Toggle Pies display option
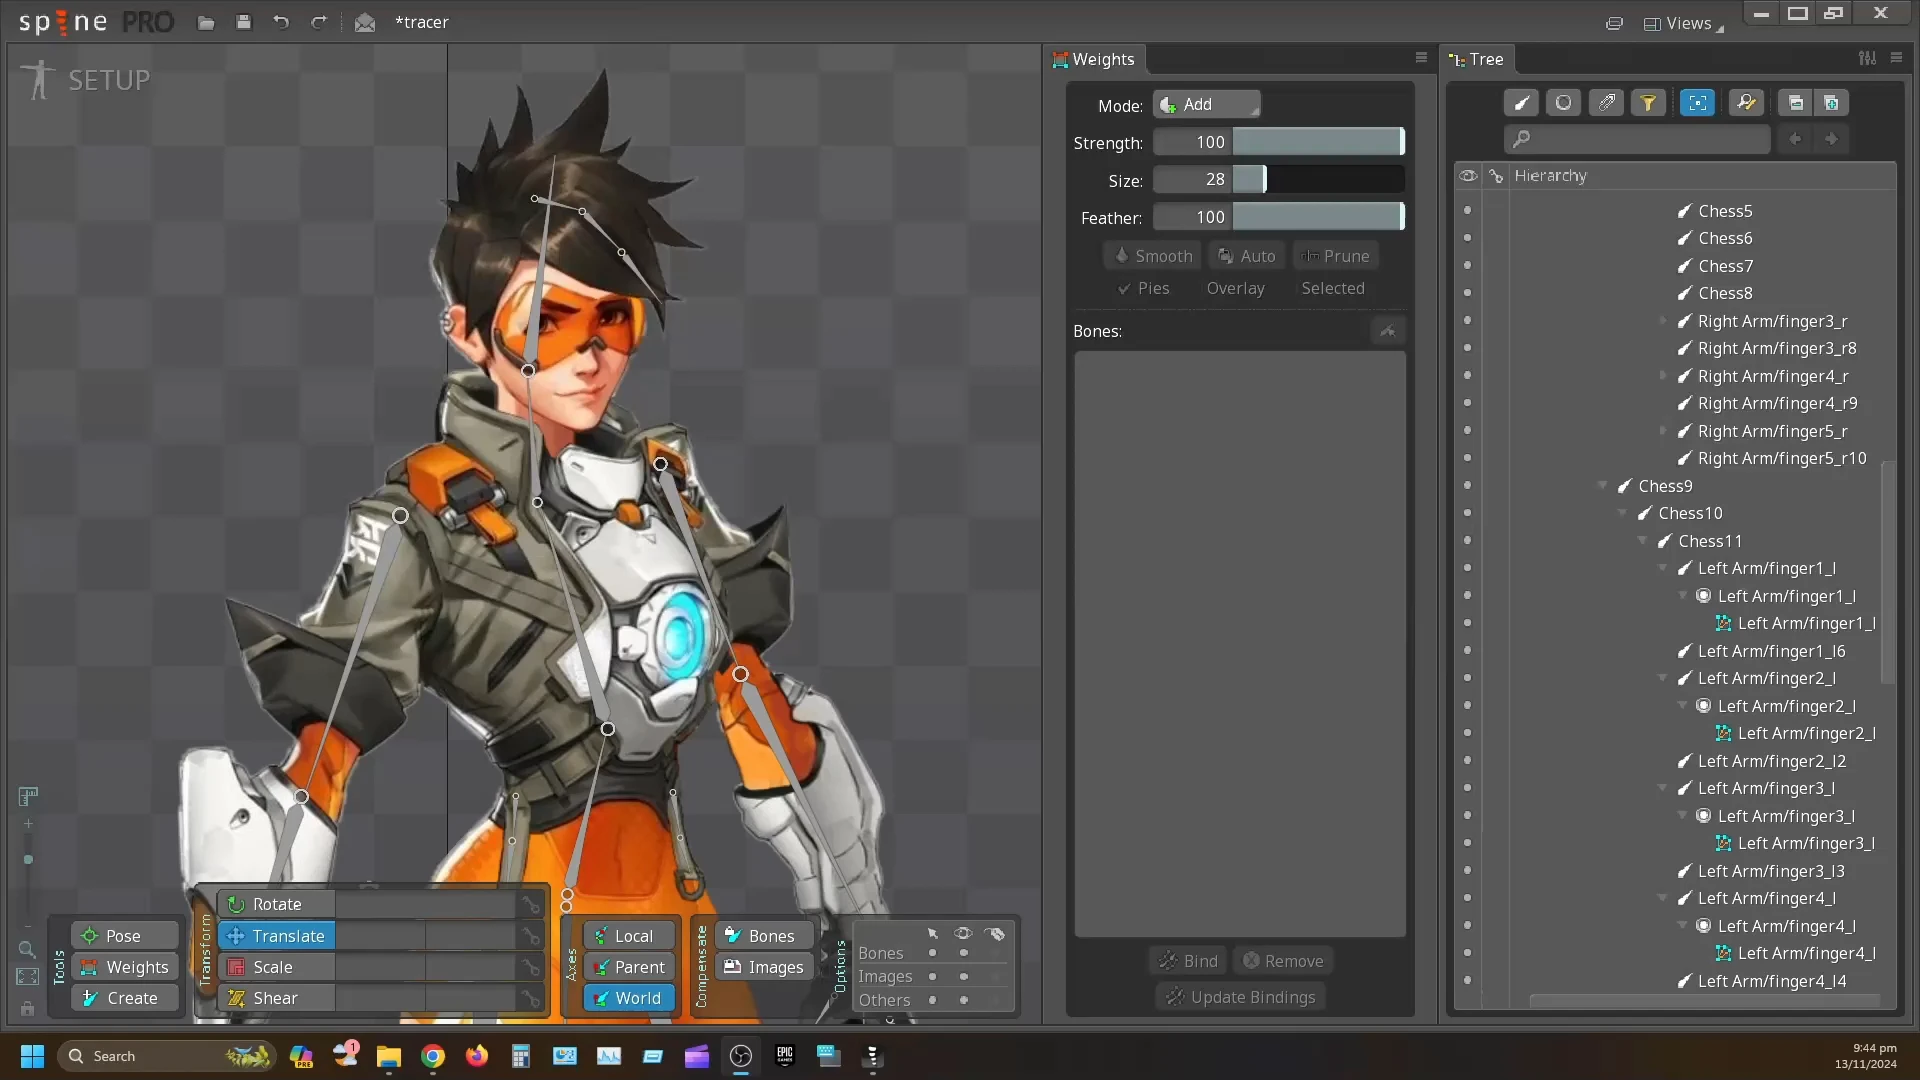 1143,288
